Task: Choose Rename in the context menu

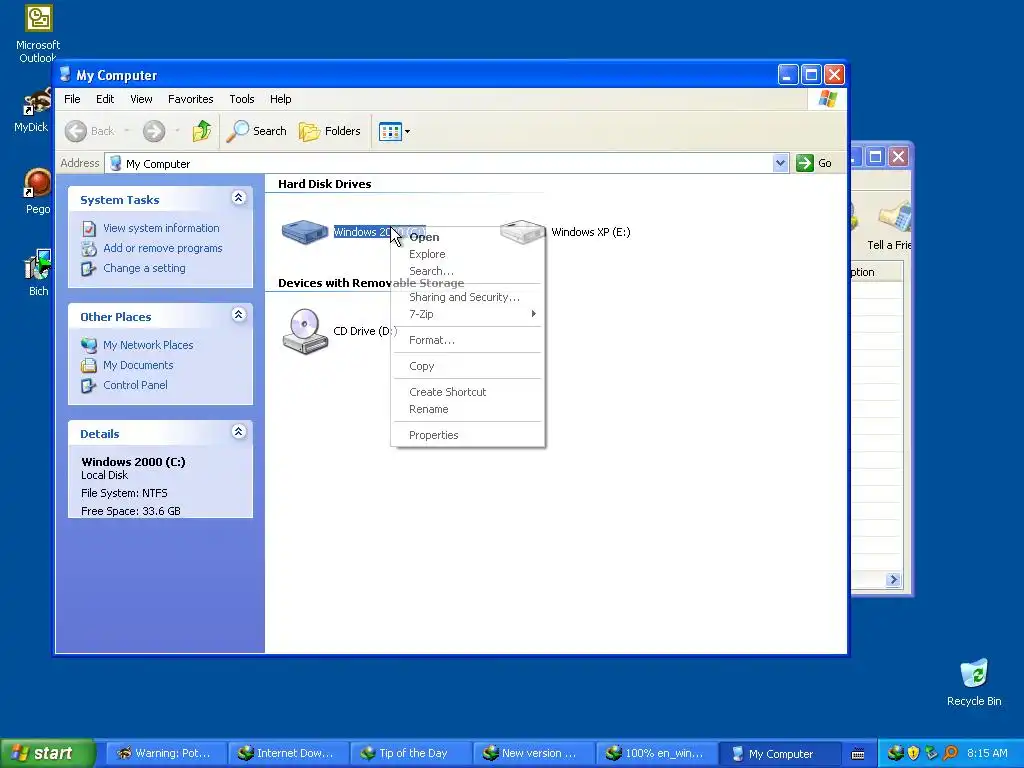Action: click(x=468, y=409)
